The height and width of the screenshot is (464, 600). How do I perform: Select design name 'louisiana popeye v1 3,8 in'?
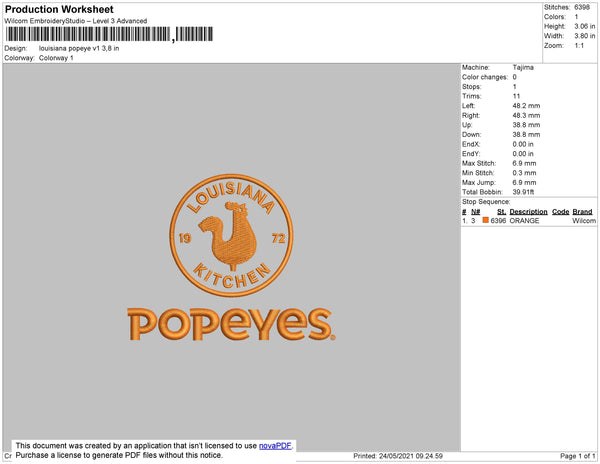(79, 49)
